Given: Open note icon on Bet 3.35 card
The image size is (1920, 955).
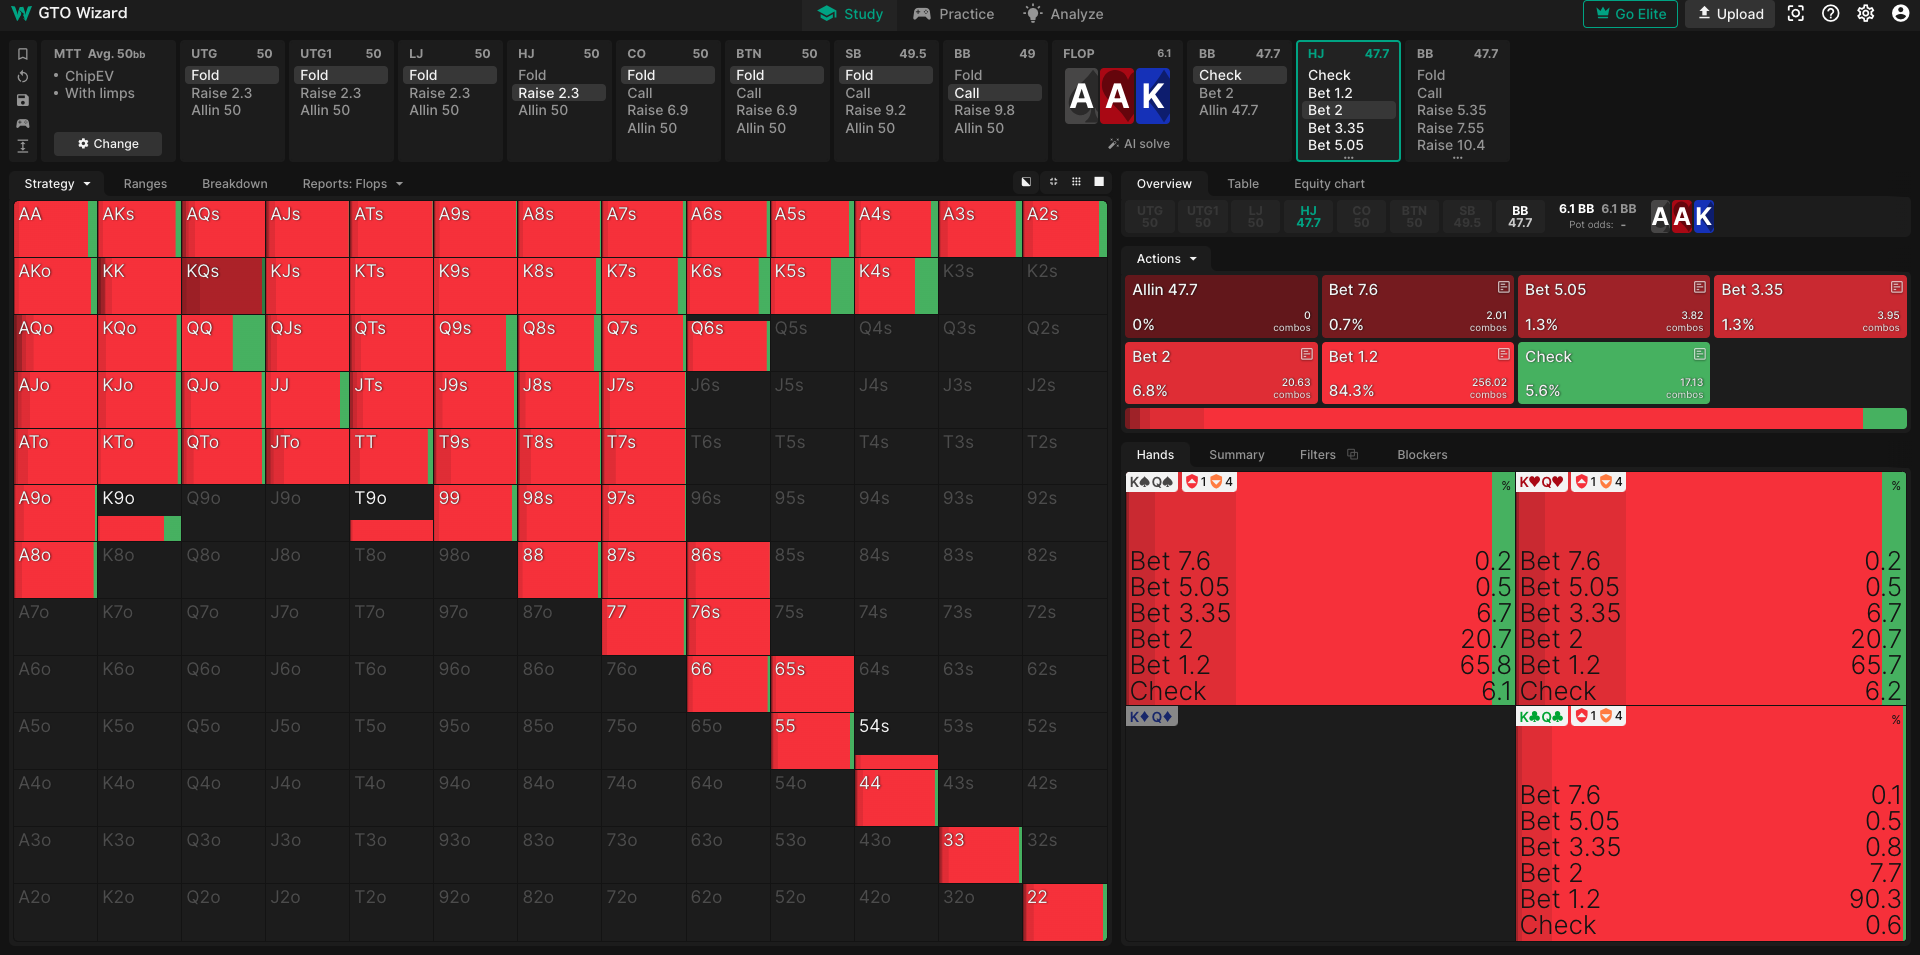Looking at the screenshot, I should 1896,287.
